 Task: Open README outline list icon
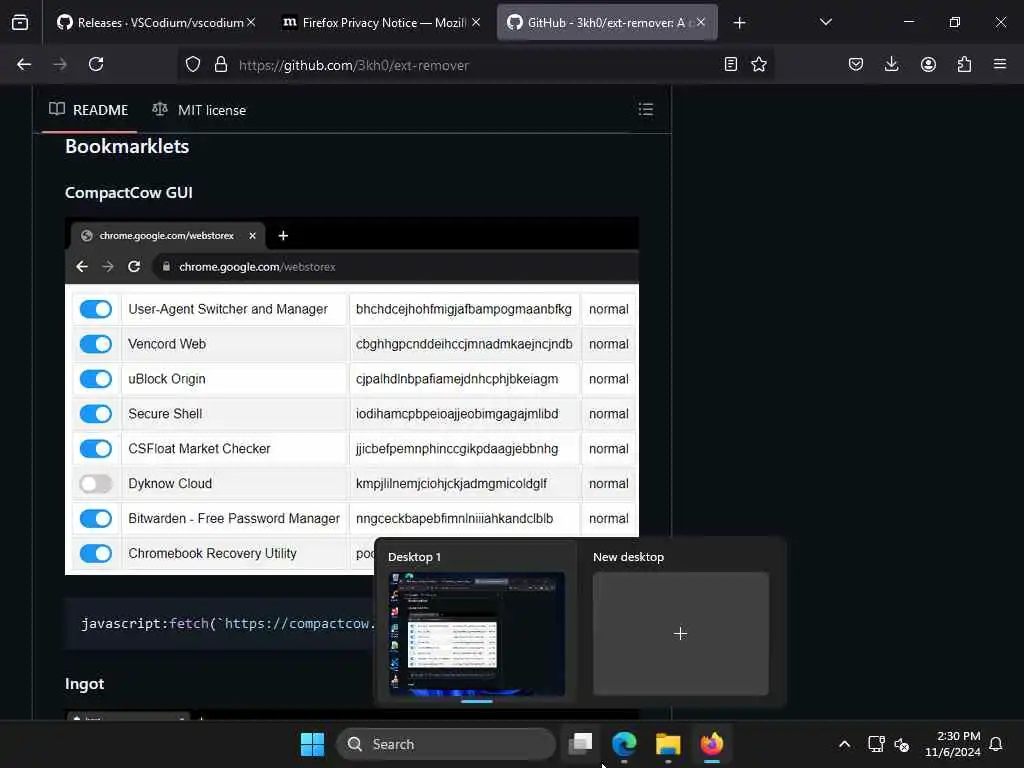645,110
